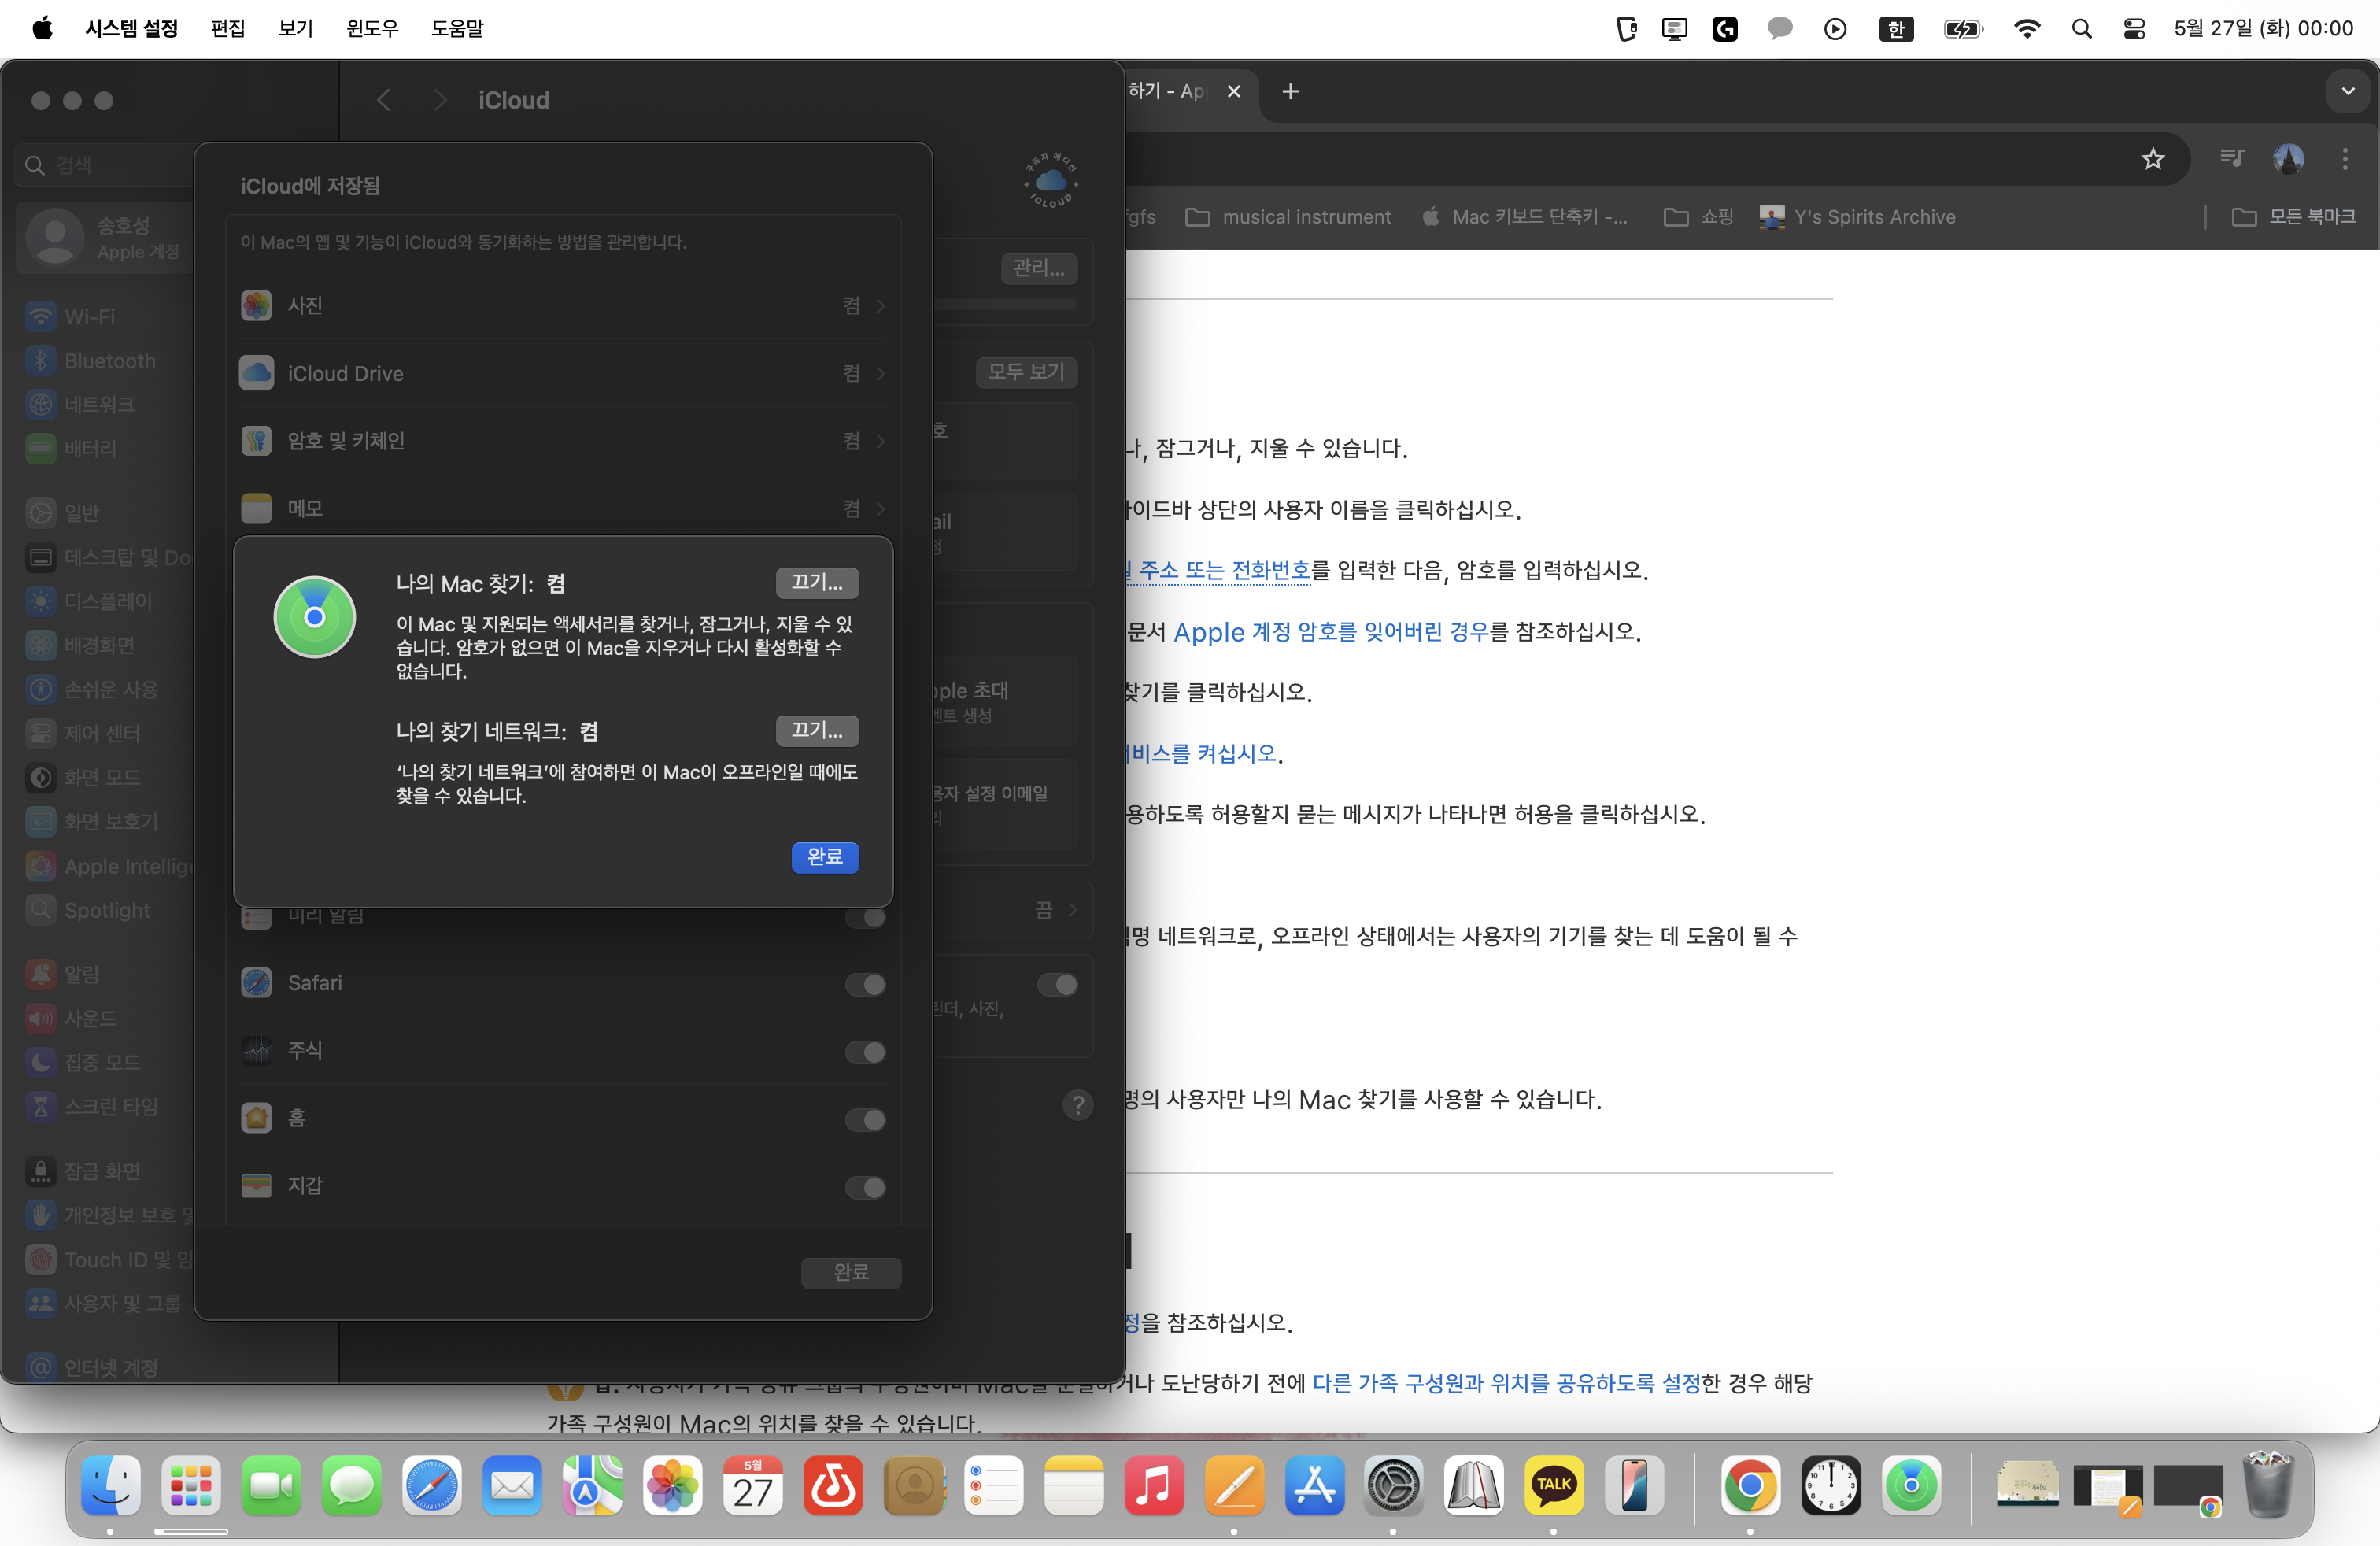Image resolution: width=2380 pixels, height=1546 pixels.
Task: Click the Home house icon in iCloud list
Action: click(x=257, y=1117)
